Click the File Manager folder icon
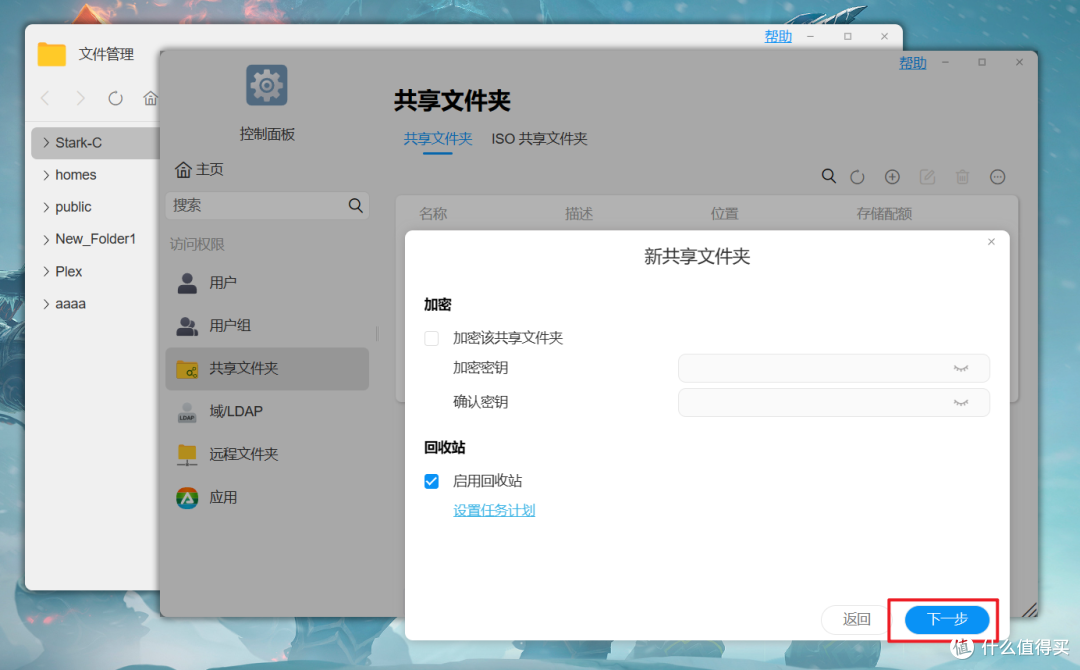Image resolution: width=1080 pixels, height=670 pixels. (x=52, y=54)
